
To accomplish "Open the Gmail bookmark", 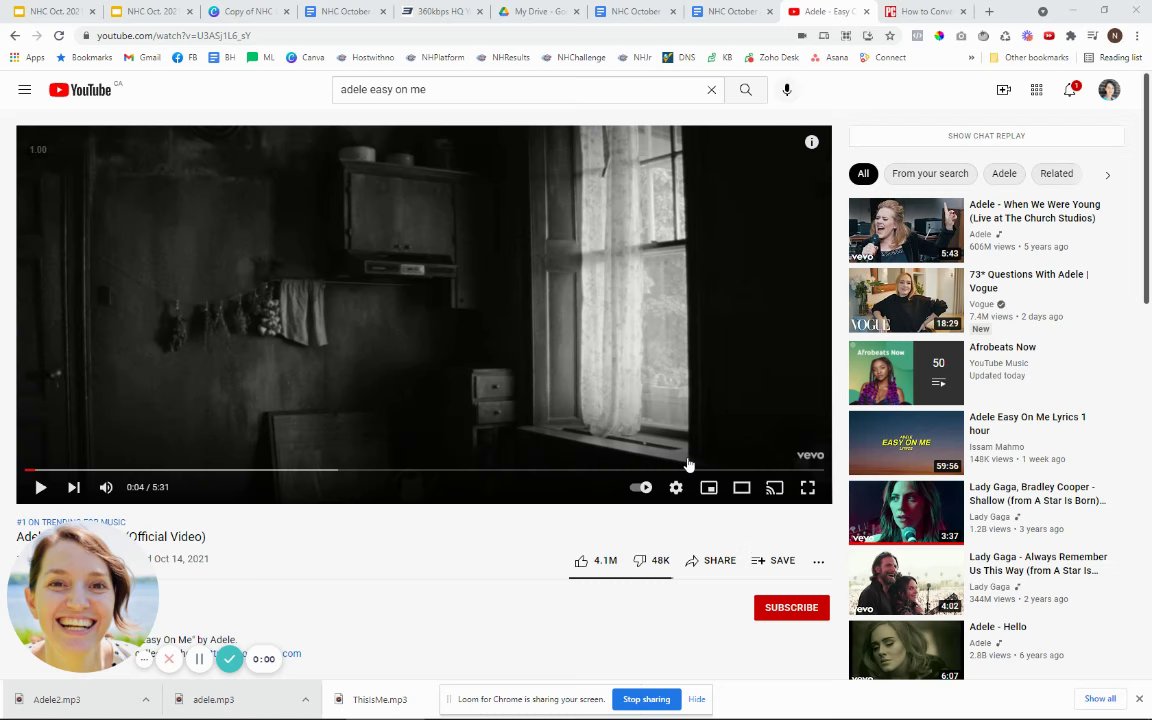I will coord(143,57).
